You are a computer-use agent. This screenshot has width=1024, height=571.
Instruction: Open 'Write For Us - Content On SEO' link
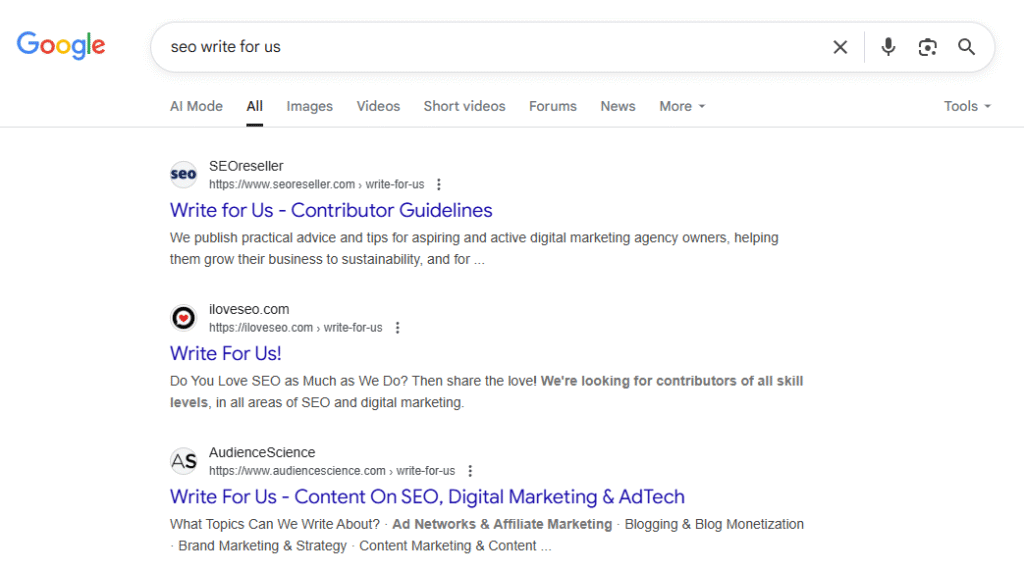click(x=427, y=497)
